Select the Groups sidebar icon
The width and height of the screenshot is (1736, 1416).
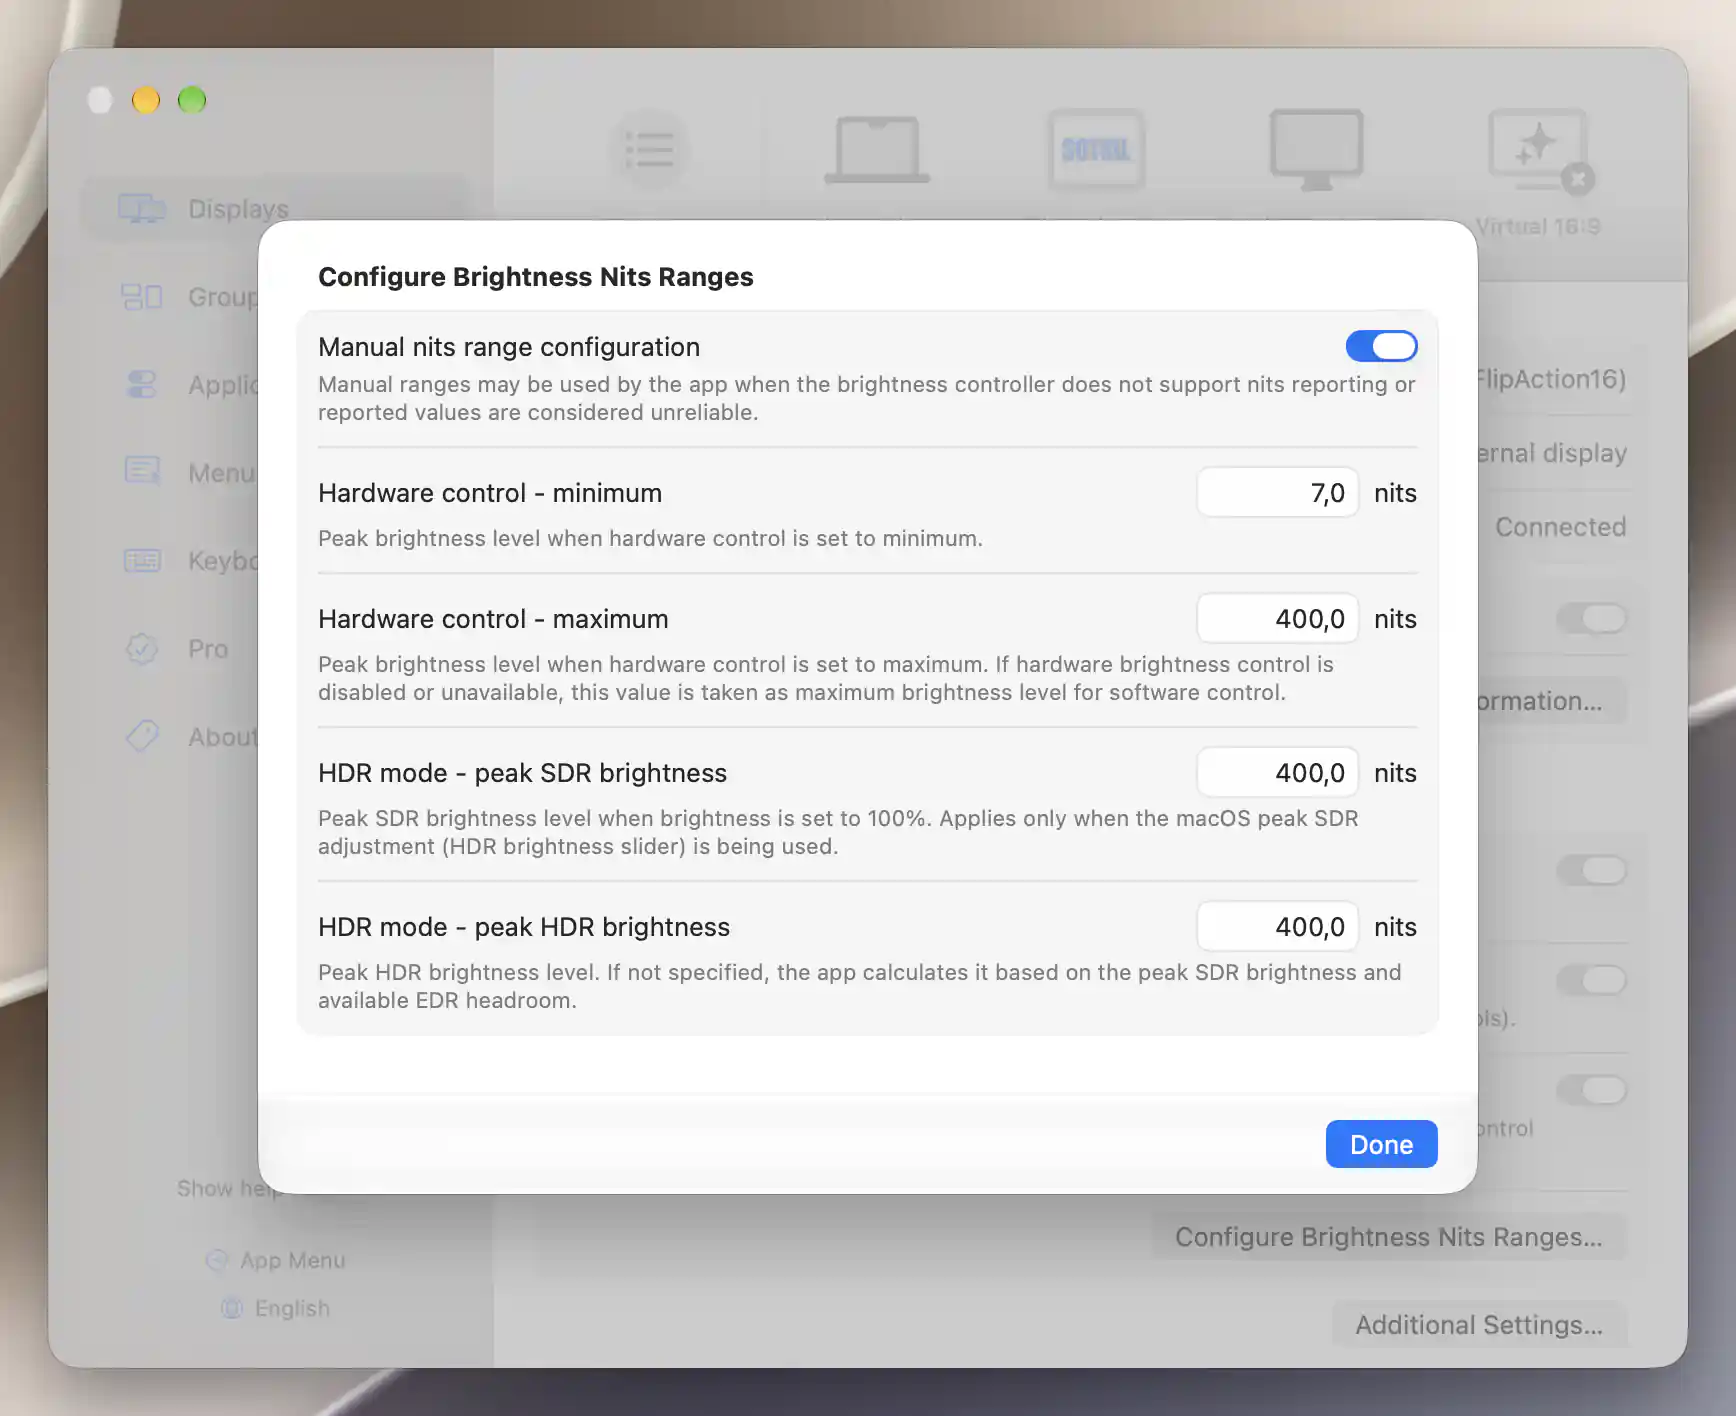tap(142, 297)
